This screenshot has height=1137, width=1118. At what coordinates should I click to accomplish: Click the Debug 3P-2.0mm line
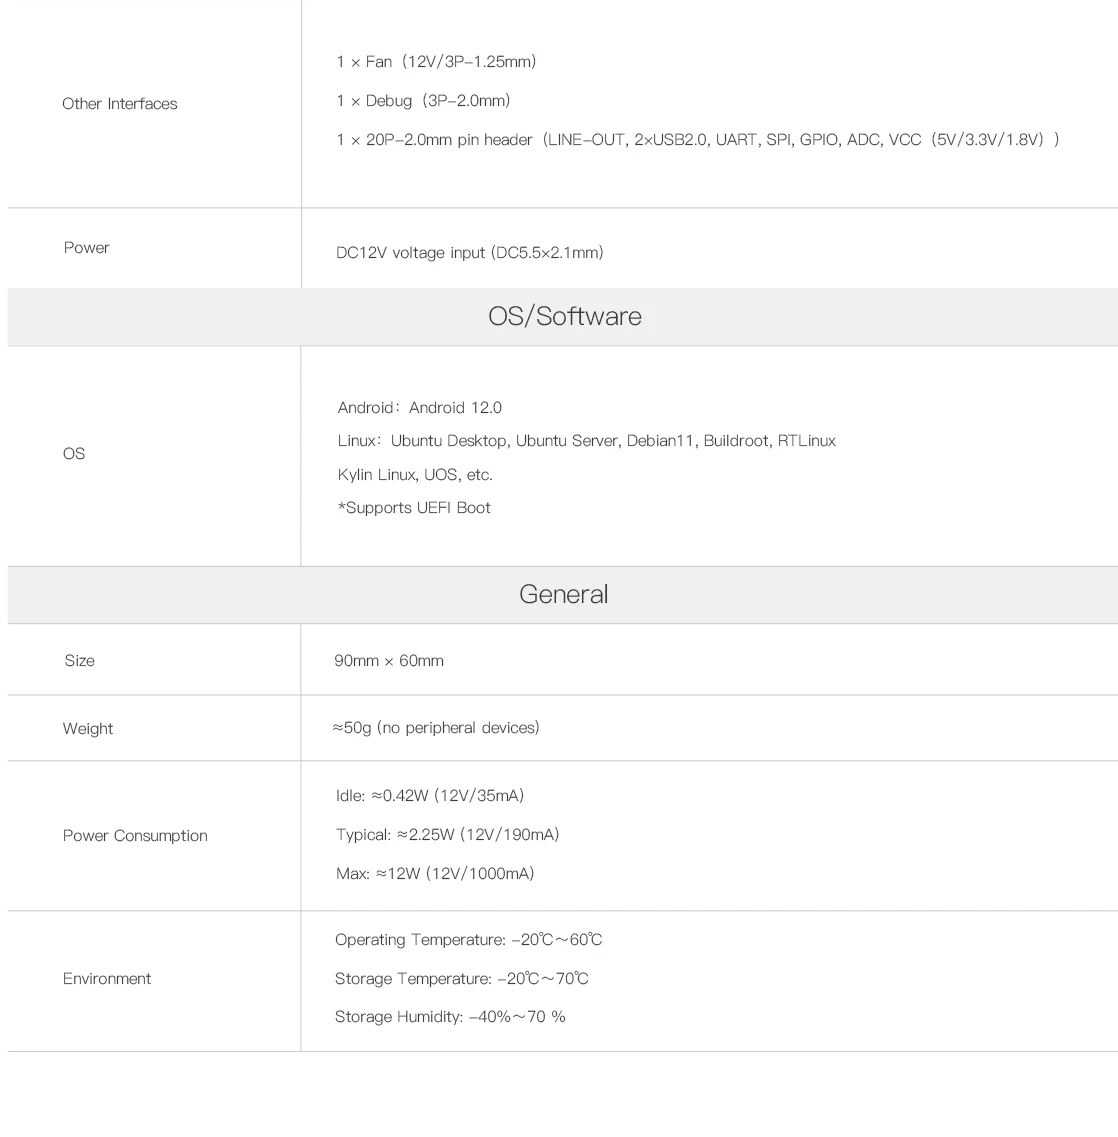coord(423,101)
